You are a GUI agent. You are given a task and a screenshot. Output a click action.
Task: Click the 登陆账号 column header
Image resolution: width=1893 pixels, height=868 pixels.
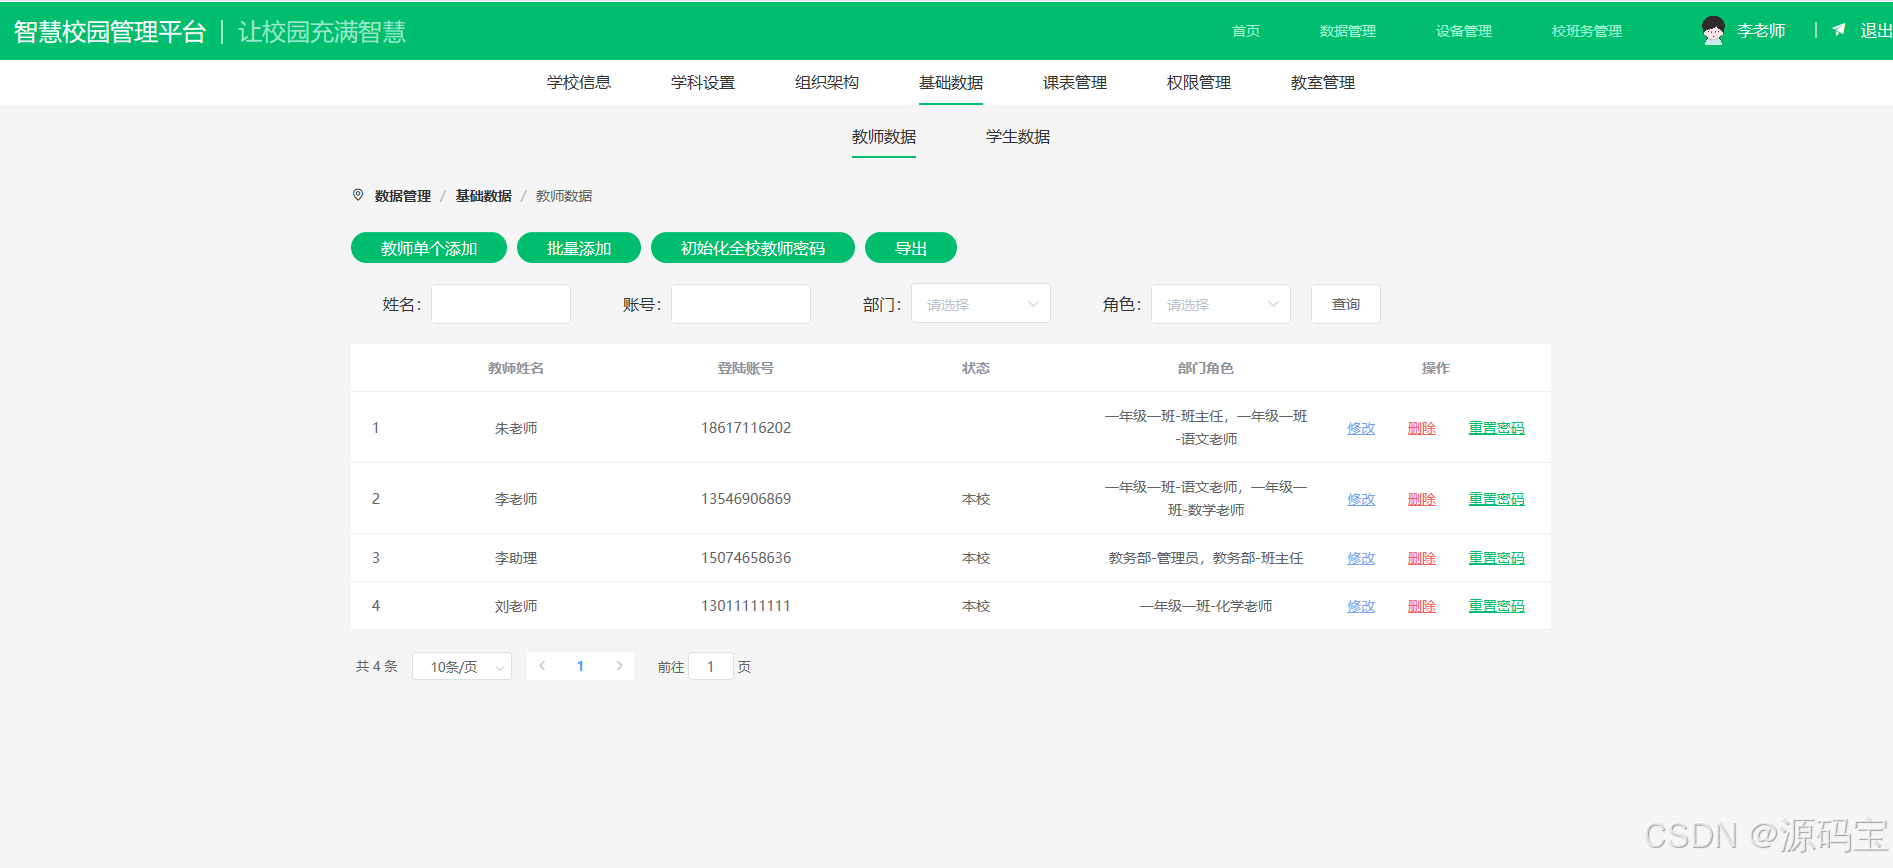pyautogui.click(x=746, y=368)
